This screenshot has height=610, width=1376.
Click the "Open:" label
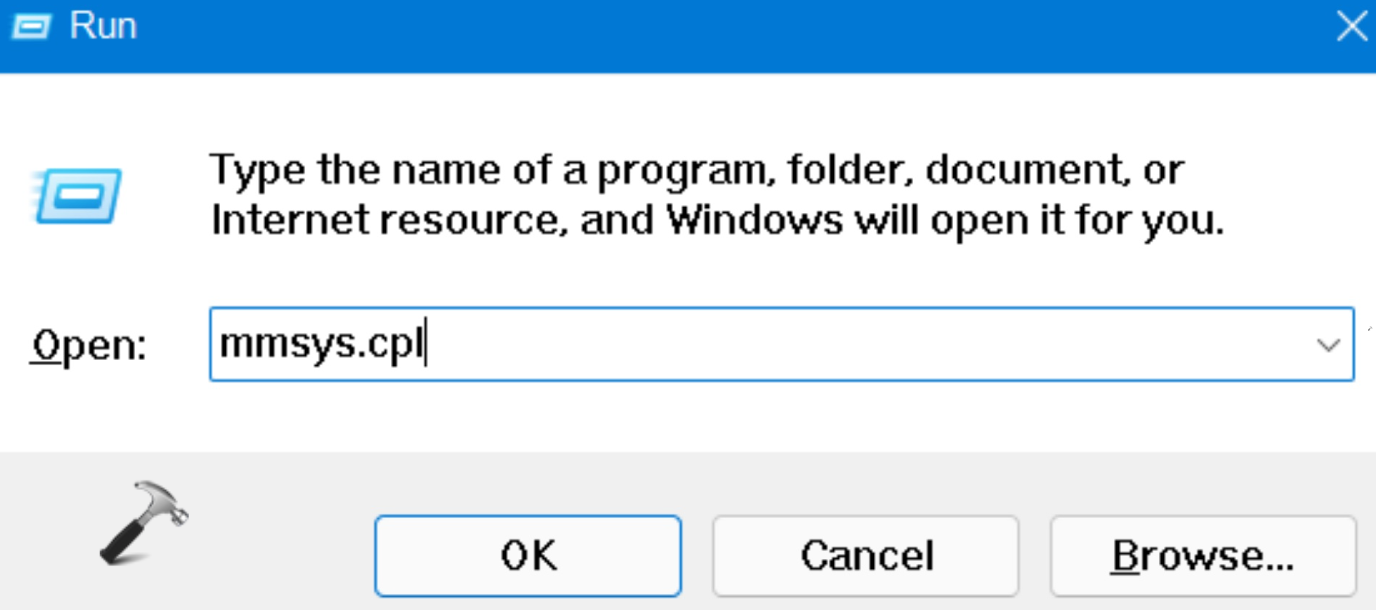pyautogui.click(x=88, y=347)
